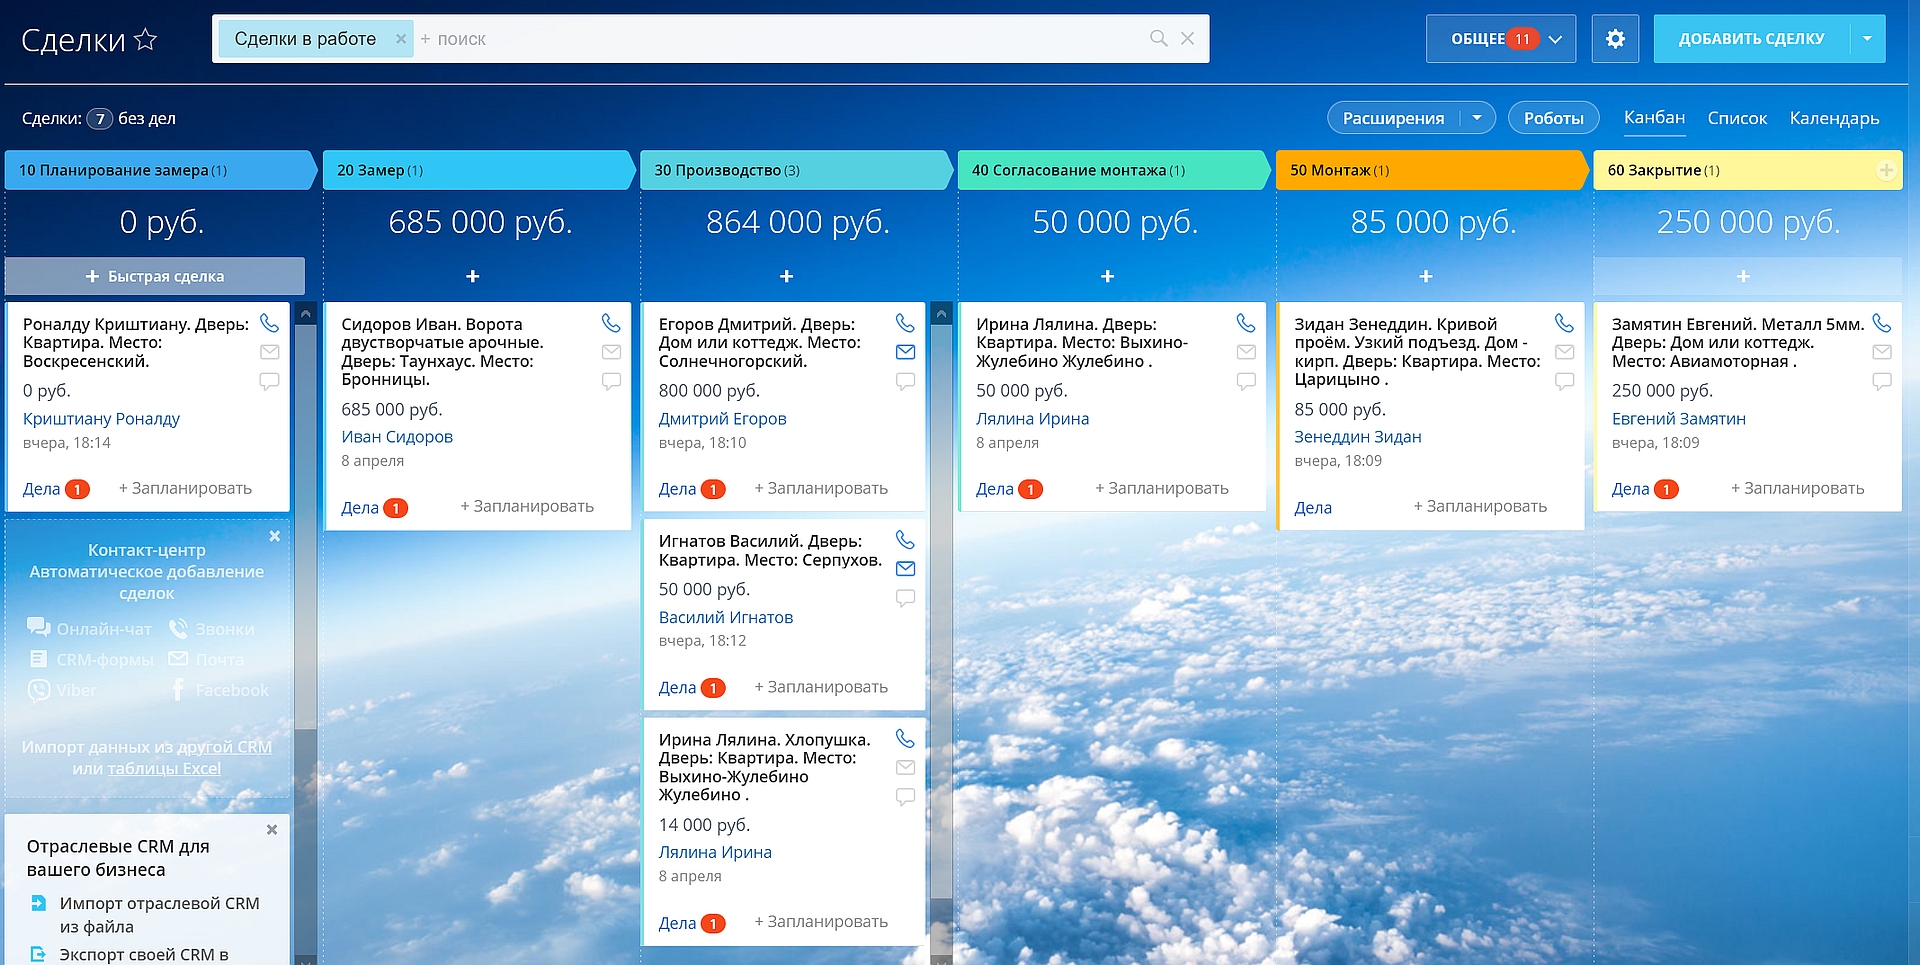The height and width of the screenshot is (965, 1920).
Task: Open the Viber channel option
Action: tap(62, 690)
